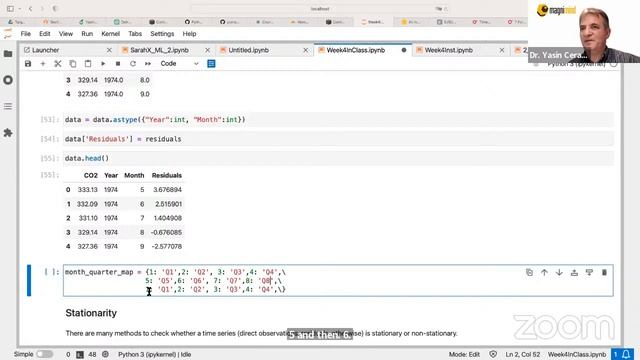Screen dimensions: 640x360
Task: Open the Settings menu
Action: click(162, 34)
